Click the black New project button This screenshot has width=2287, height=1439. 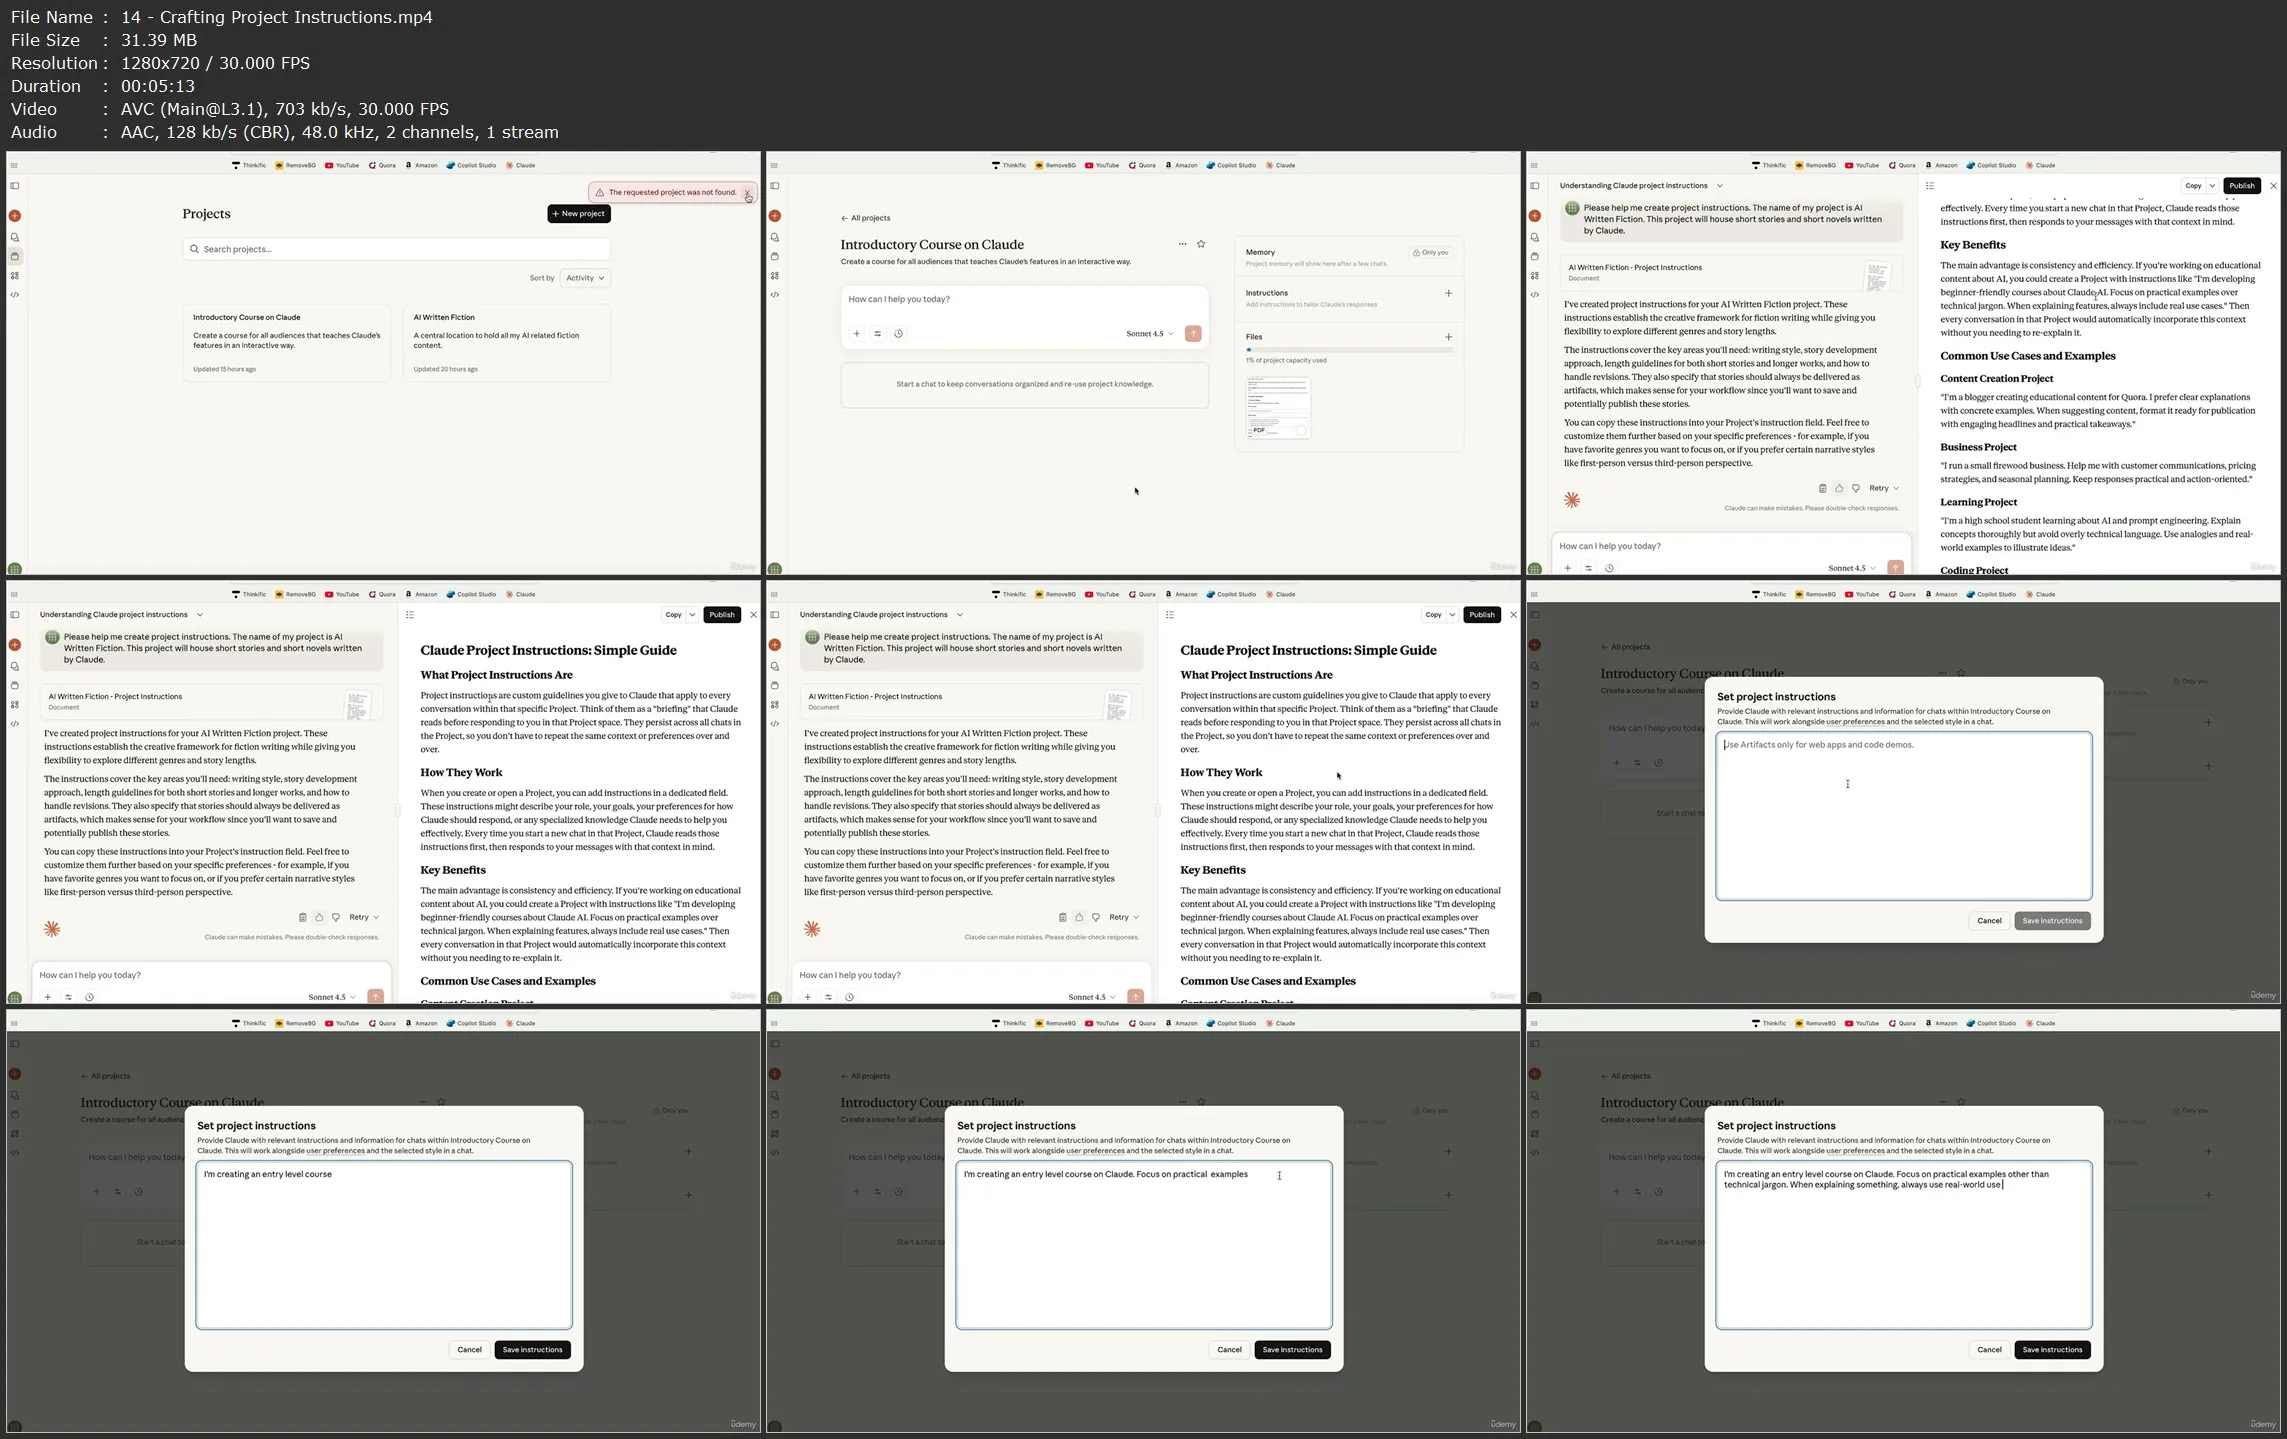(578, 214)
